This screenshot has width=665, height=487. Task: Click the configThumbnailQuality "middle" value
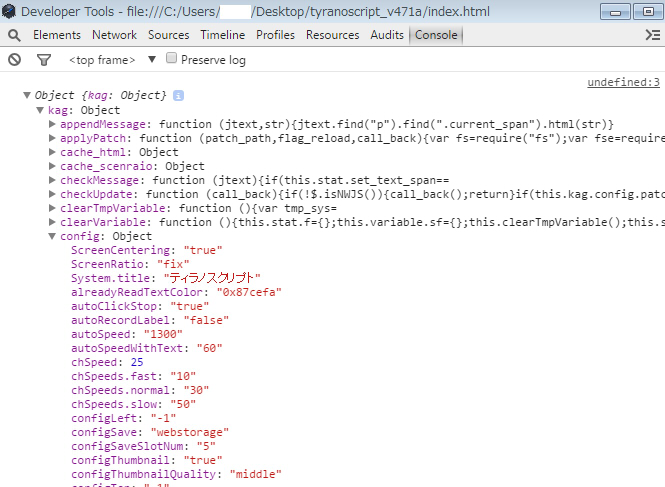pyautogui.click(x=255, y=474)
